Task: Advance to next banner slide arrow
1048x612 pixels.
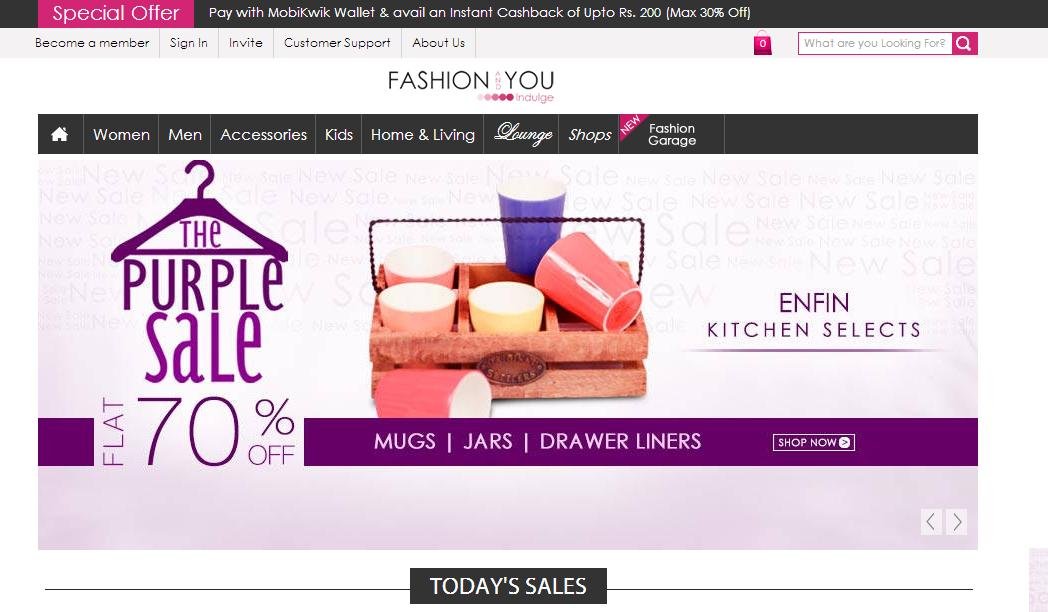Action: tap(956, 522)
